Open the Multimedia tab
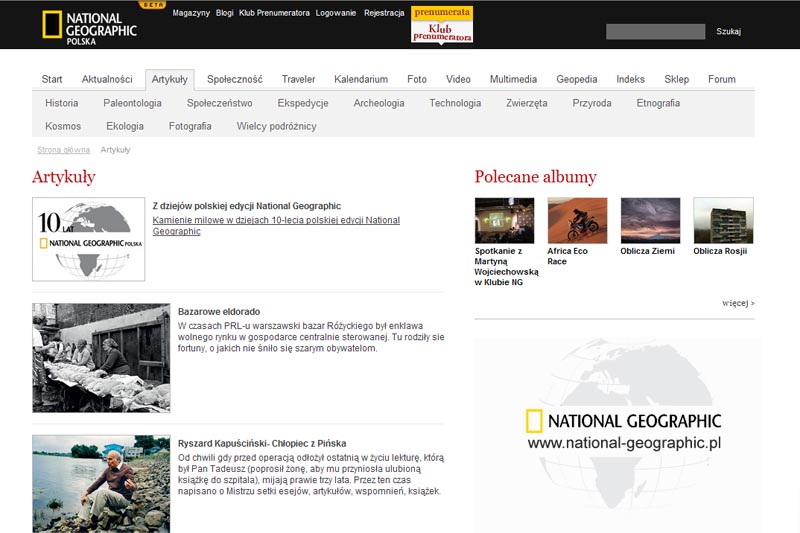 click(513, 79)
